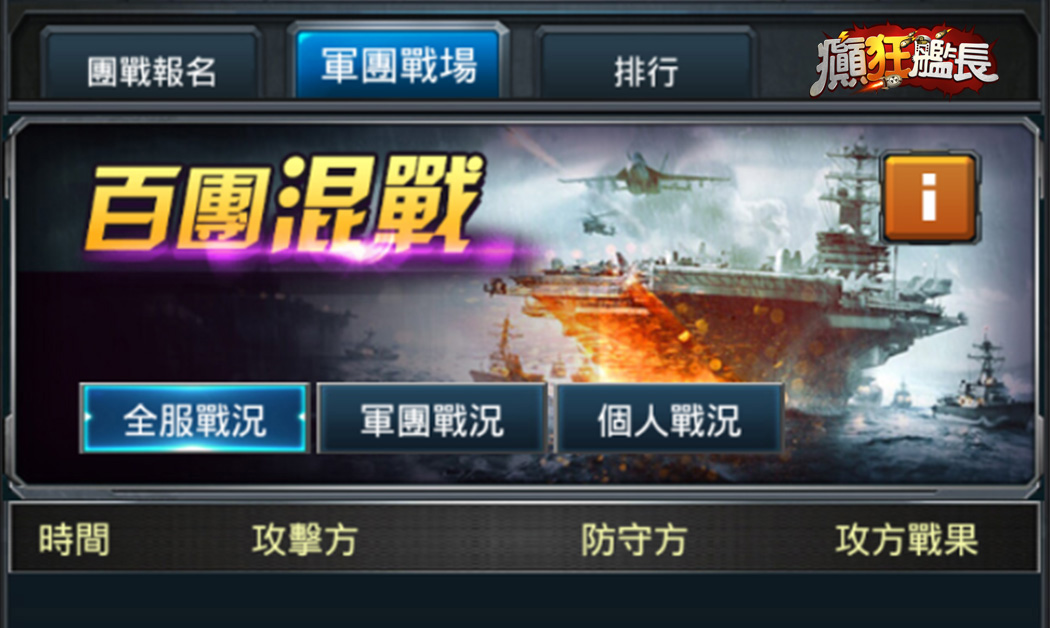Tap the 瘋狂艦長 game logo
This screenshot has height=628, width=1050.
[x=905, y=61]
